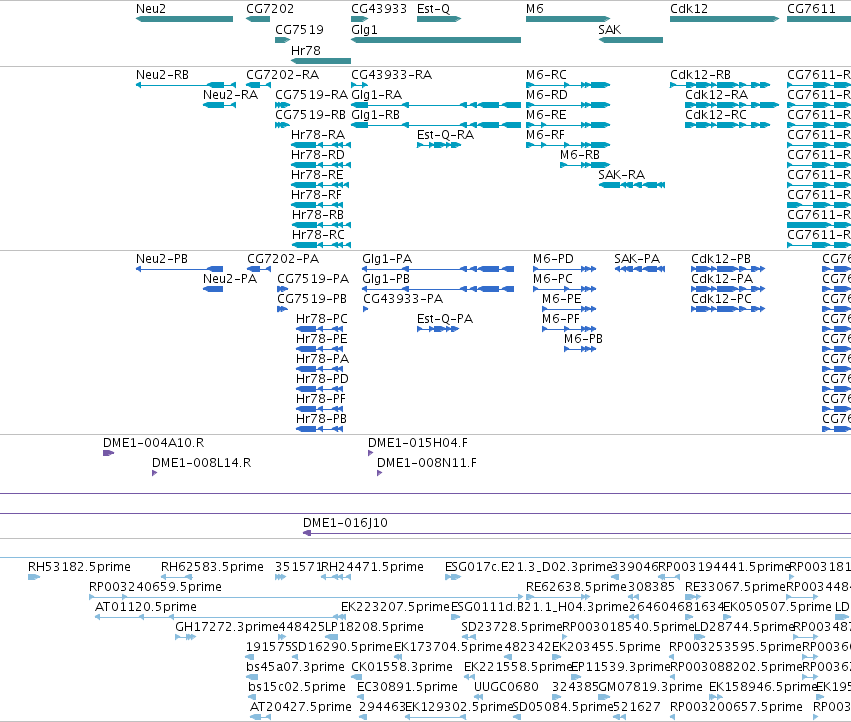Open the Hr78-RA transcript label
This screenshot has width=851, height=722.
click(318, 135)
